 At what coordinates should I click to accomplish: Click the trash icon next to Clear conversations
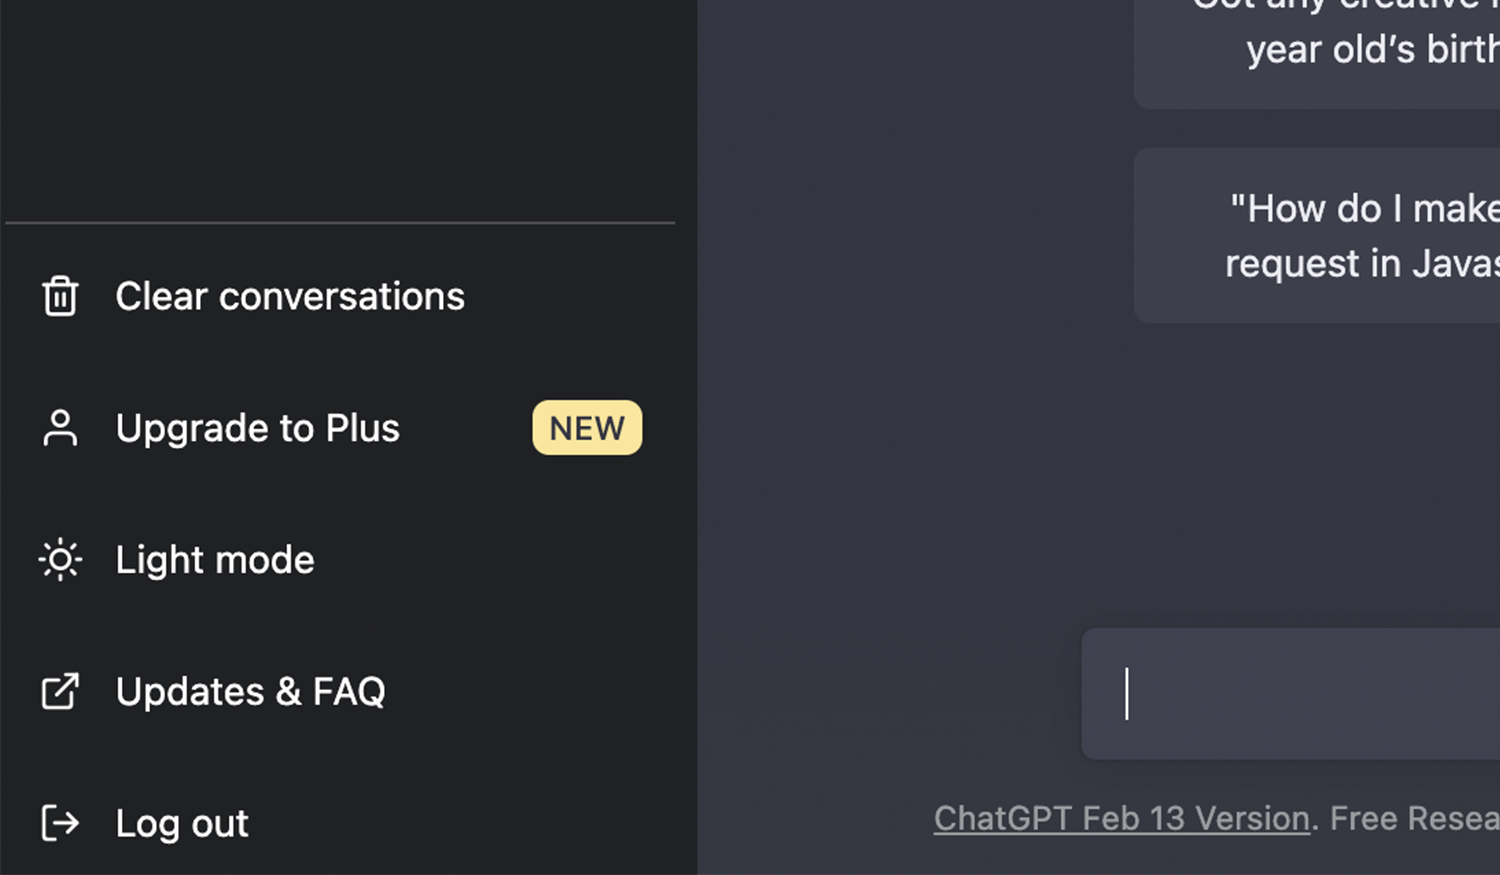tap(60, 296)
